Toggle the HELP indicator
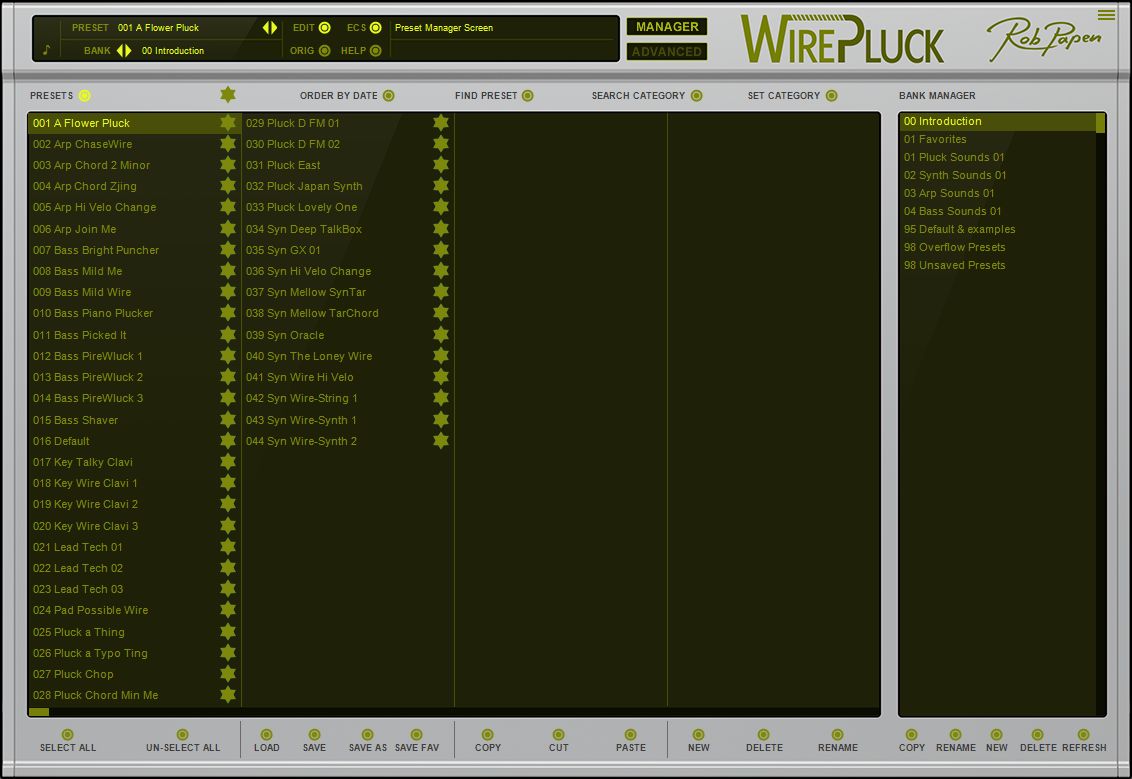Image resolution: width=1132 pixels, height=779 pixels. pos(375,51)
